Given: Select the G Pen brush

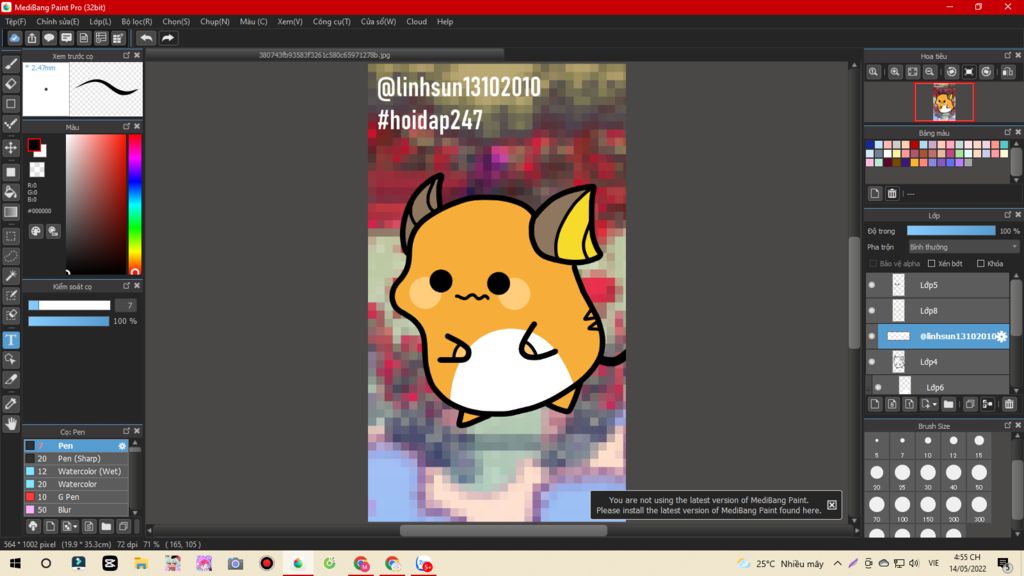Looking at the screenshot, I should pos(76,497).
